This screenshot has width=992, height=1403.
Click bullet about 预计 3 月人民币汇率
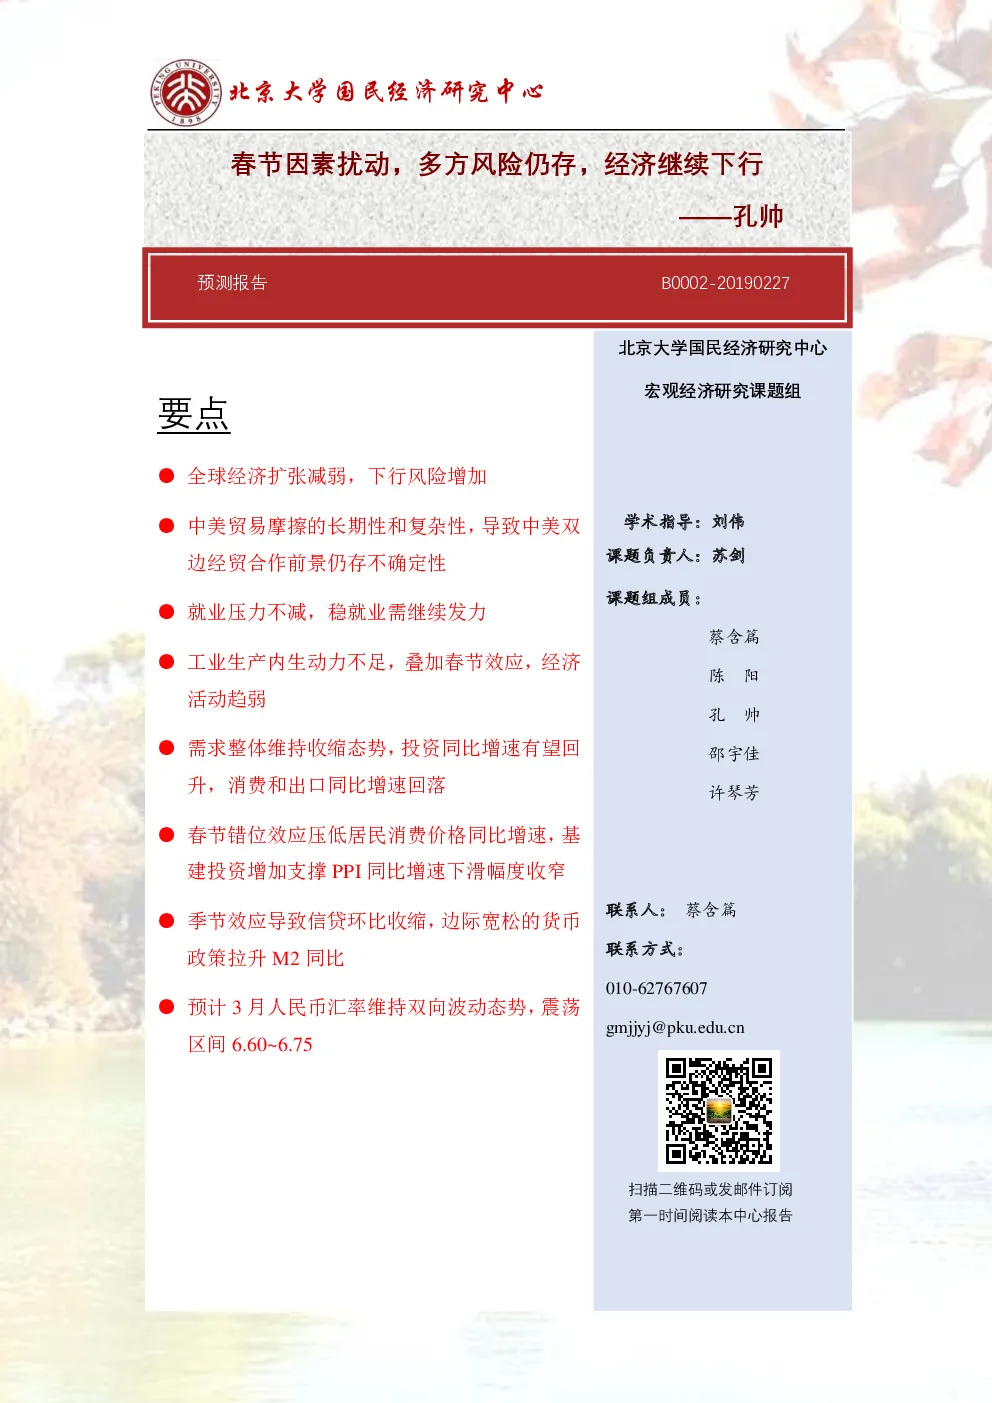coord(384,1025)
